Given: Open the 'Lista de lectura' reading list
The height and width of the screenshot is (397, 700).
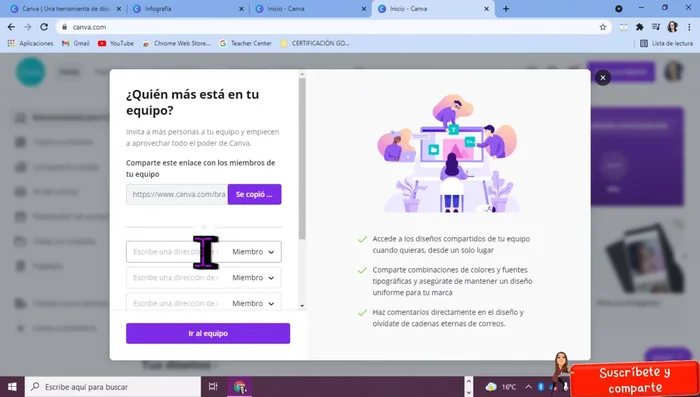Looking at the screenshot, I should [666, 43].
